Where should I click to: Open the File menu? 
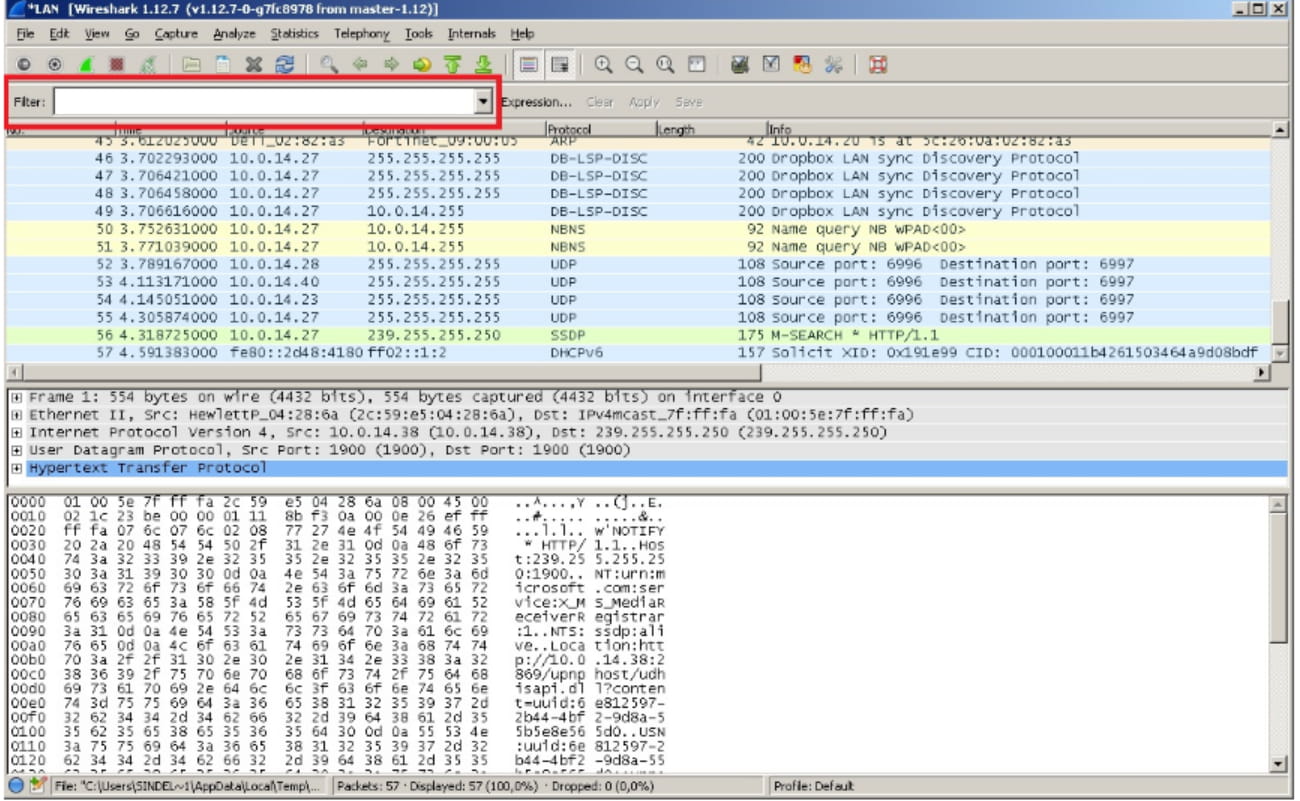(27, 34)
